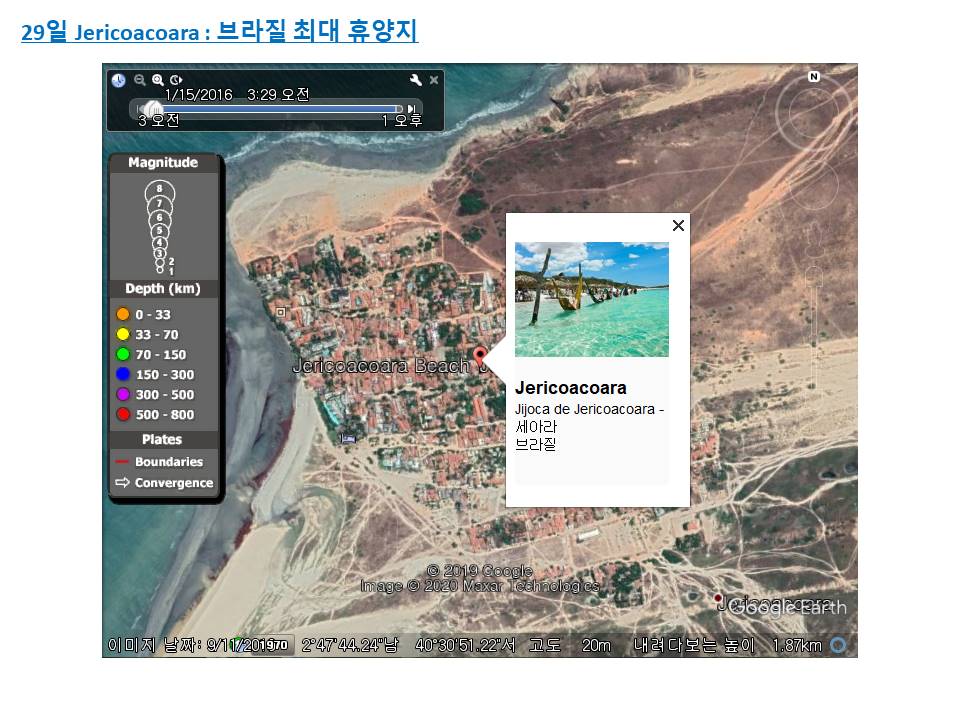Click the 1/15/2016 3:29 time label
Viewport: 960px width, 720px height.
(237, 94)
